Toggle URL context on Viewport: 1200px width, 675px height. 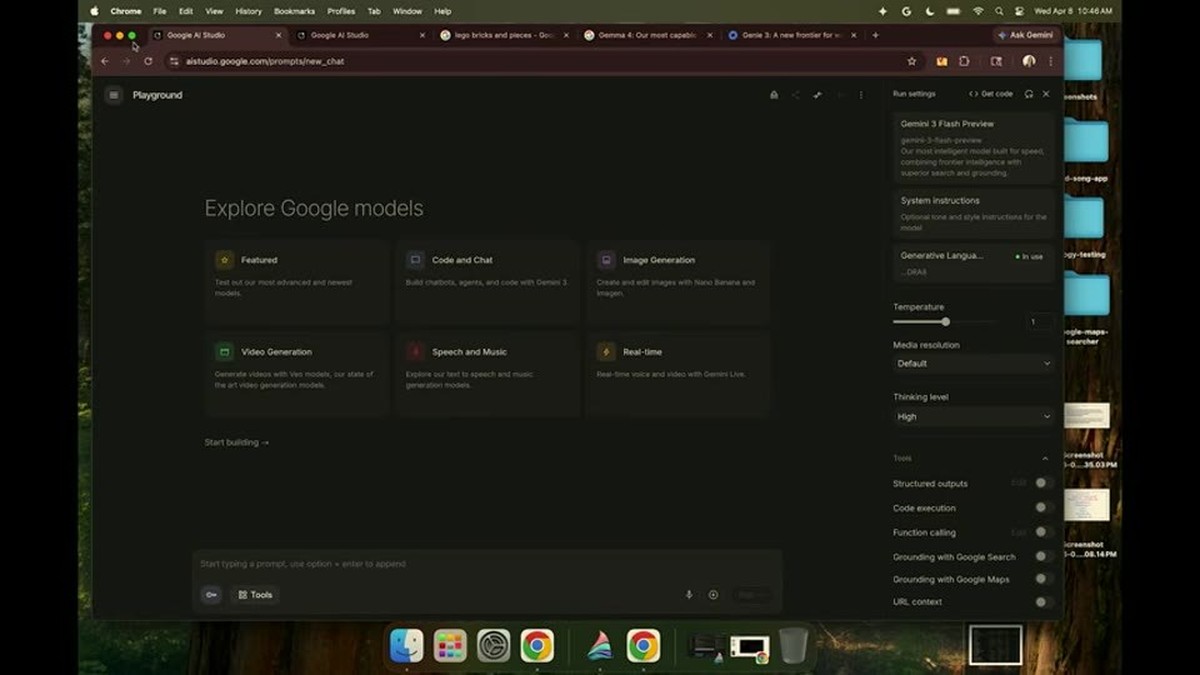(1044, 602)
